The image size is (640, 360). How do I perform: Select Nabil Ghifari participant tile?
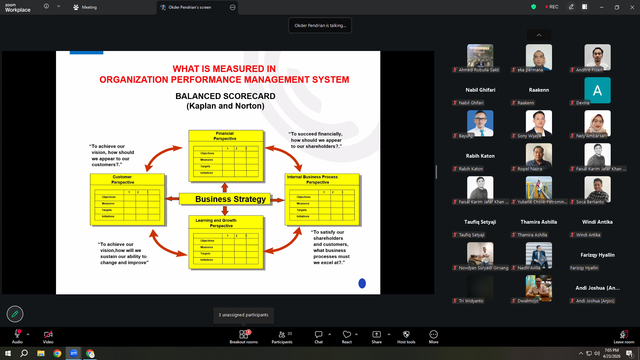click(480, 91)
